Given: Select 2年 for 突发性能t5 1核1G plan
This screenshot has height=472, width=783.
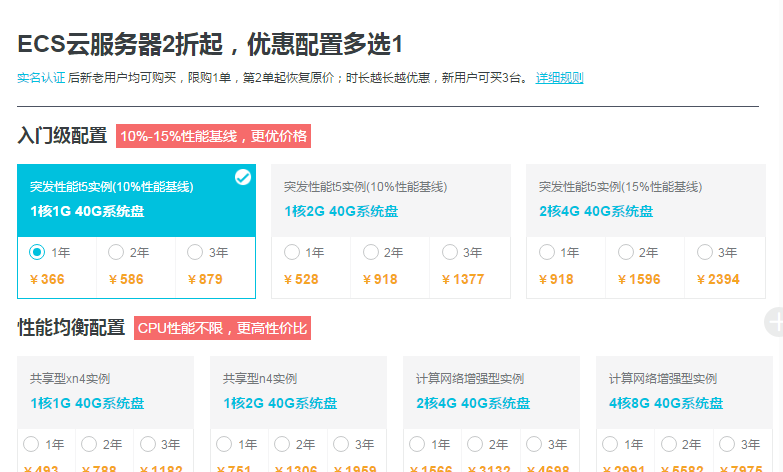Looking at the screenshot, I should (116, 252).
